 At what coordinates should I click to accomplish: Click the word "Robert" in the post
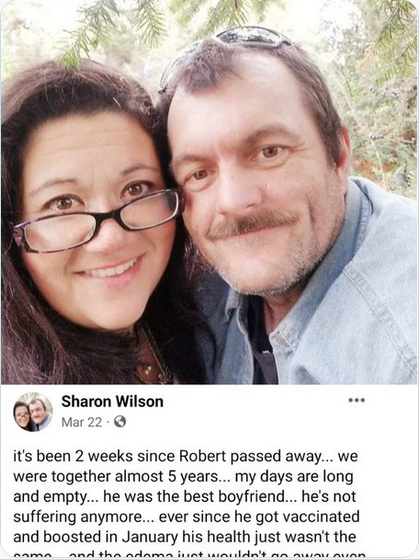click(203, 456)
